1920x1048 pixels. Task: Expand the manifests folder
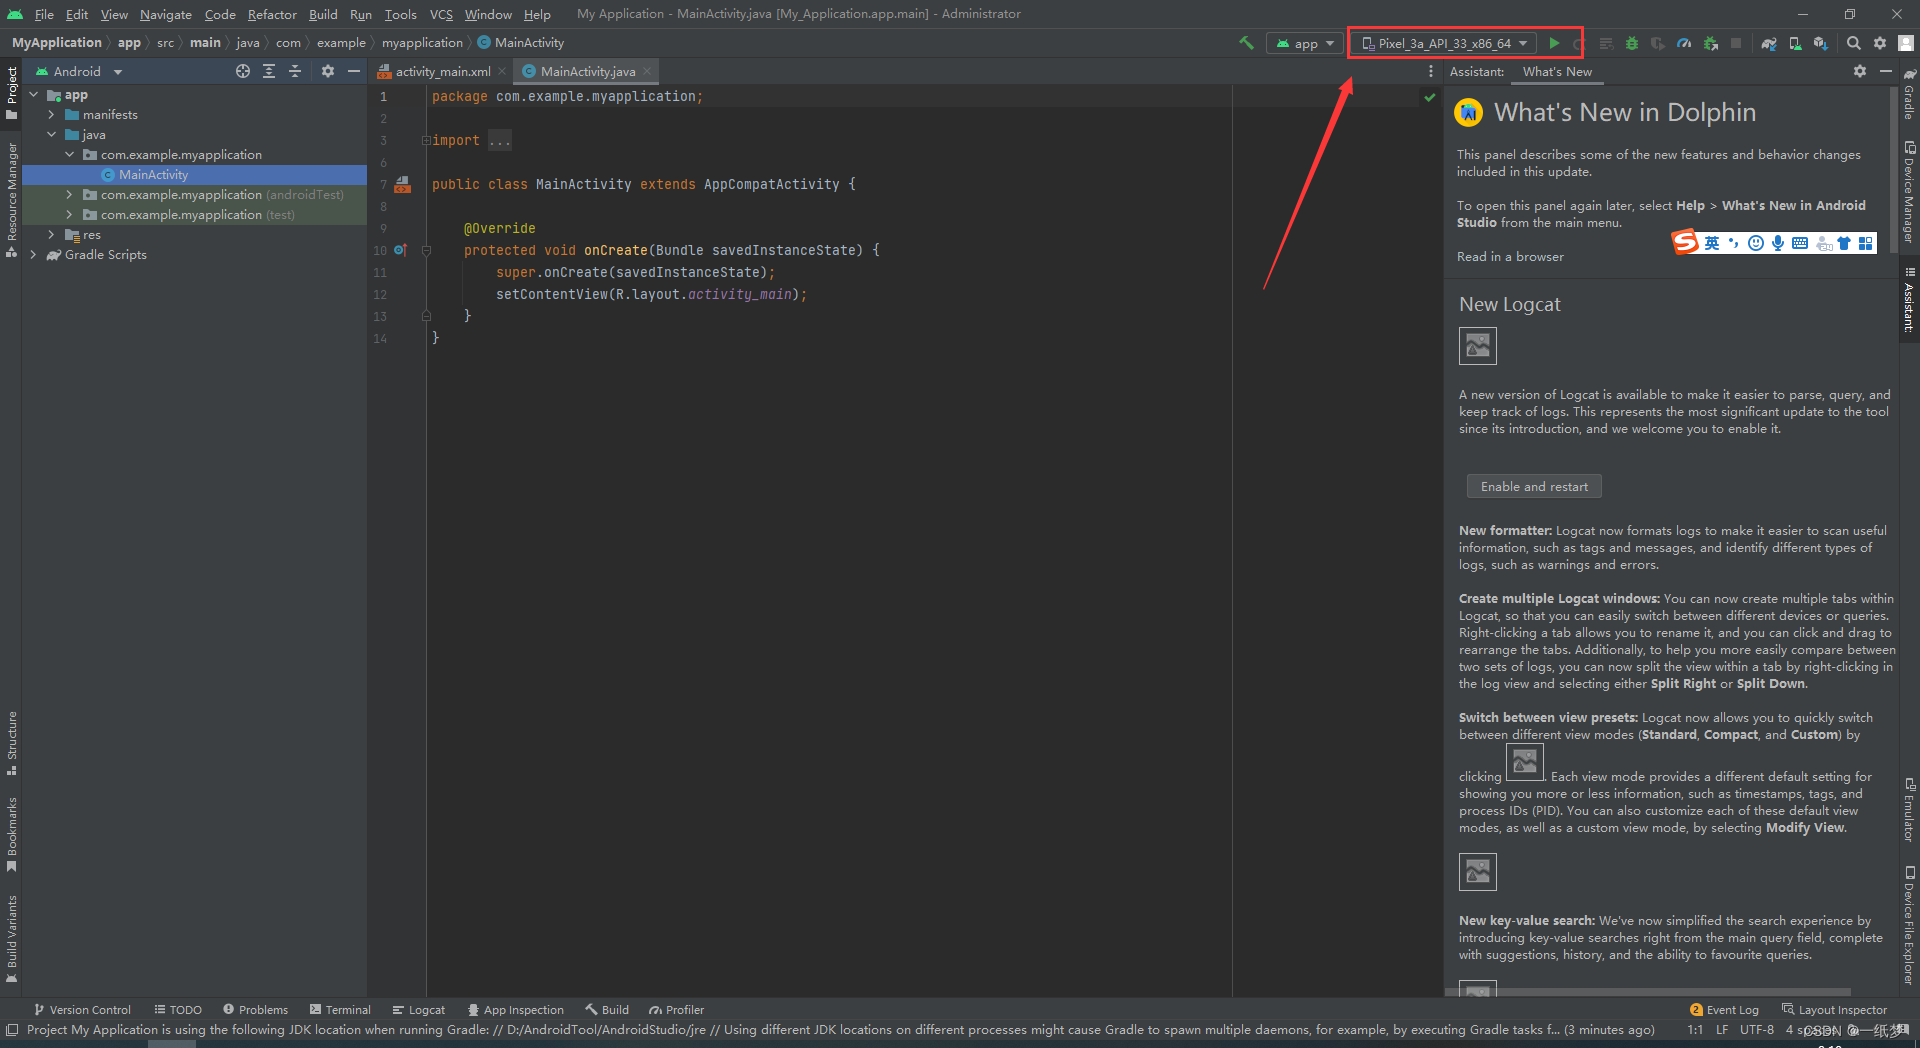(51, 115)
